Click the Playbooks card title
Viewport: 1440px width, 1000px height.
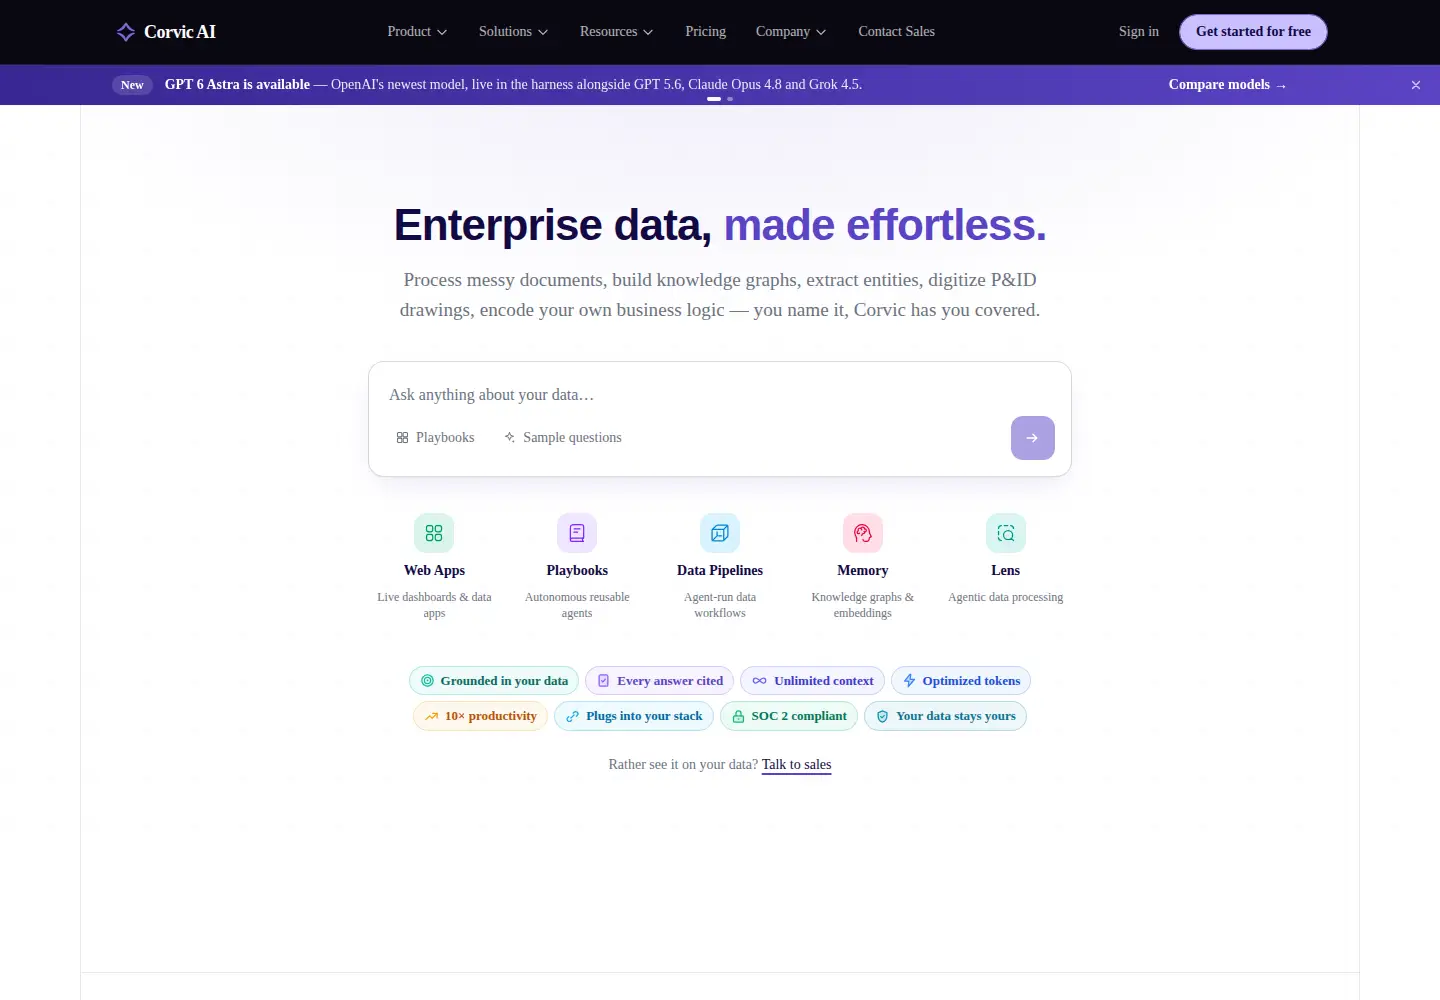[x=577, y=571]
